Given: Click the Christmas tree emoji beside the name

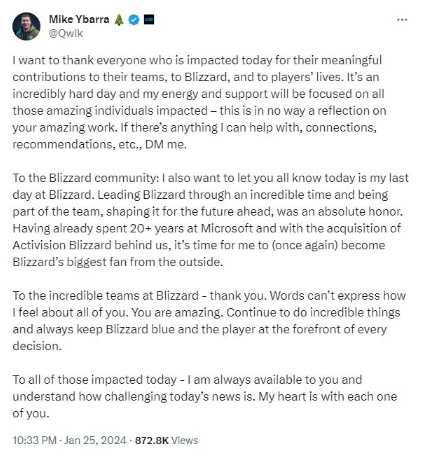Looking at the screenshot, I should [119, 20].
